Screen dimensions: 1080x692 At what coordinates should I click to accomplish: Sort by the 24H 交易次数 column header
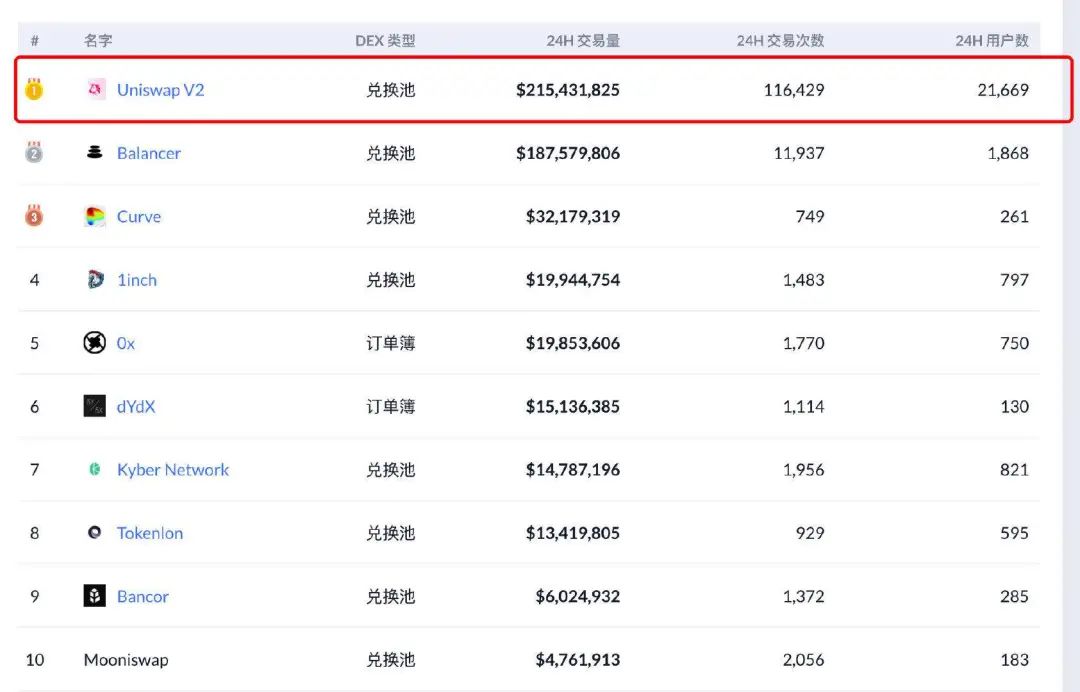(x=780, y=41)
